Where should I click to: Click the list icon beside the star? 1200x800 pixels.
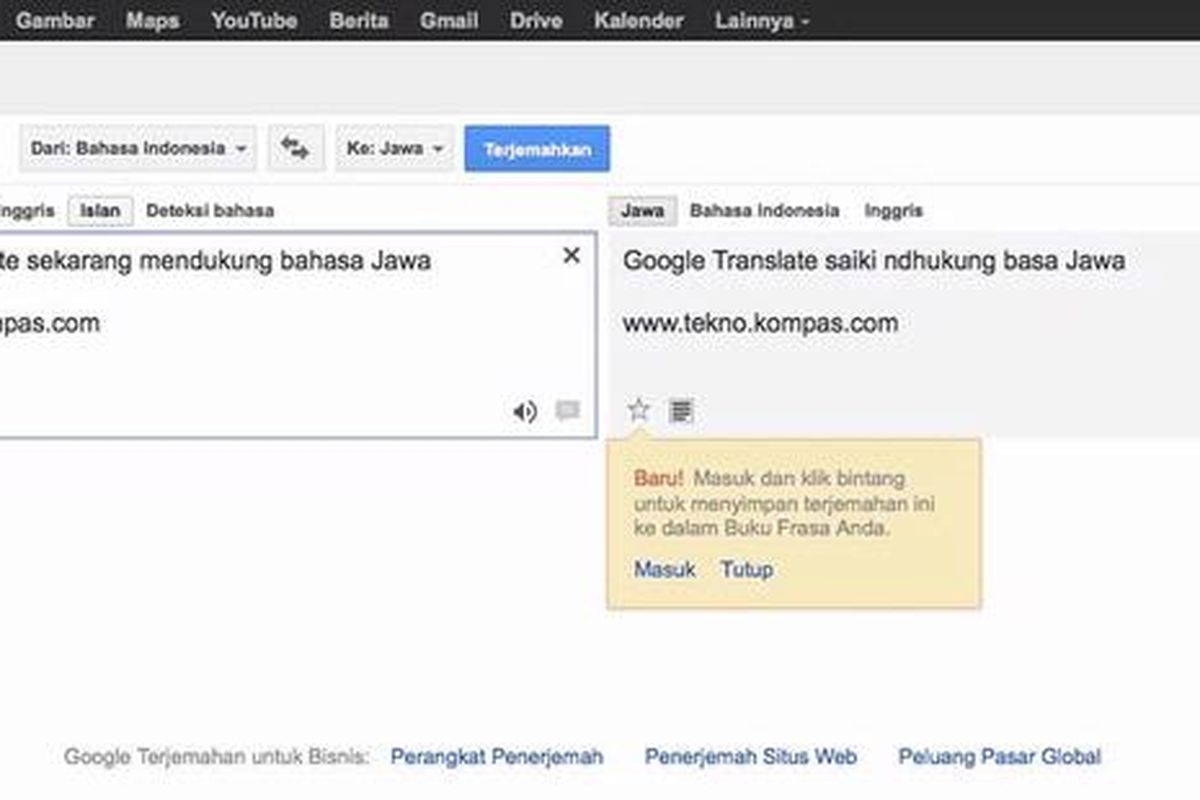click(681, 410)
